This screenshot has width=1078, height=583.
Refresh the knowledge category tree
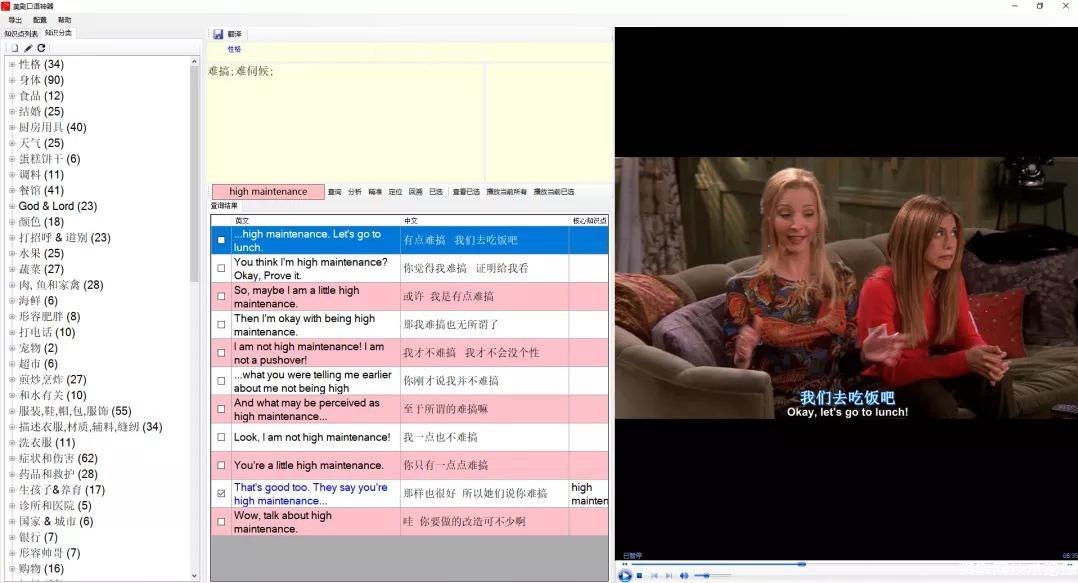pyautogui.click(x=41, y=48)
